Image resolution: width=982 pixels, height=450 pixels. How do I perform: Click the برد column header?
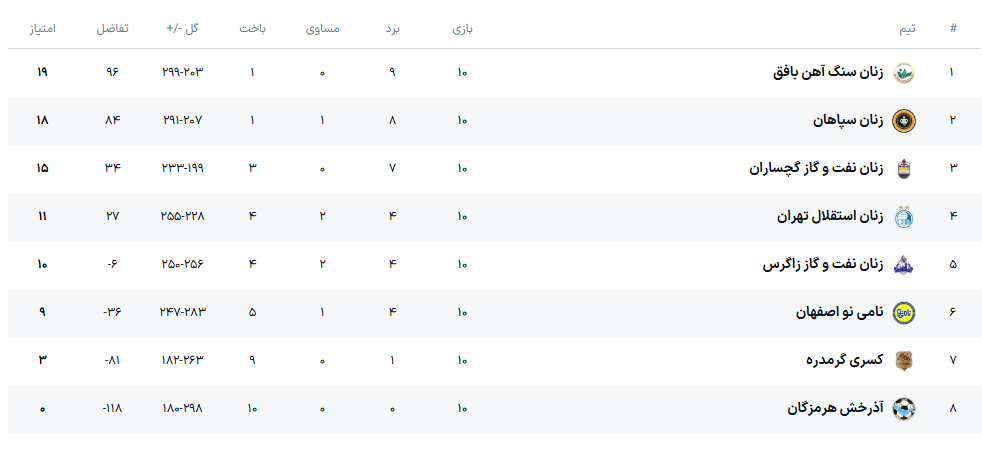pyautogui.click(x=393, y=28)
